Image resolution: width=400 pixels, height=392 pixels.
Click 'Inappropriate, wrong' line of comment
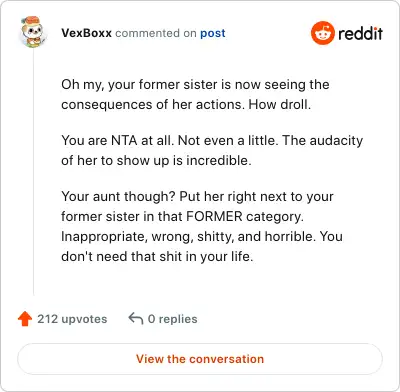coord(202,237)
